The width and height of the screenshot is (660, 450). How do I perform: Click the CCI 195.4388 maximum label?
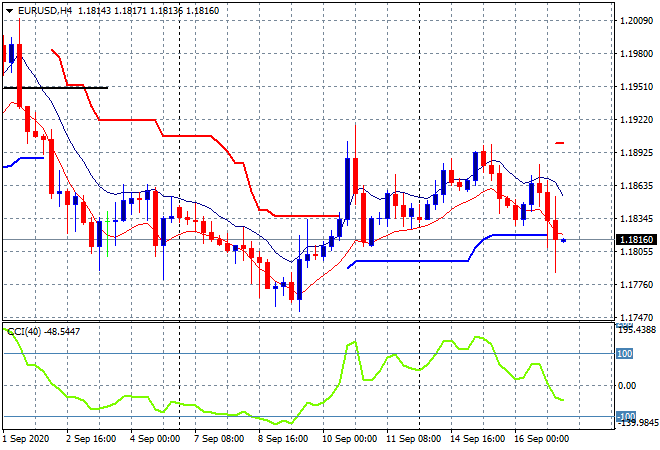tap(638, 330)
